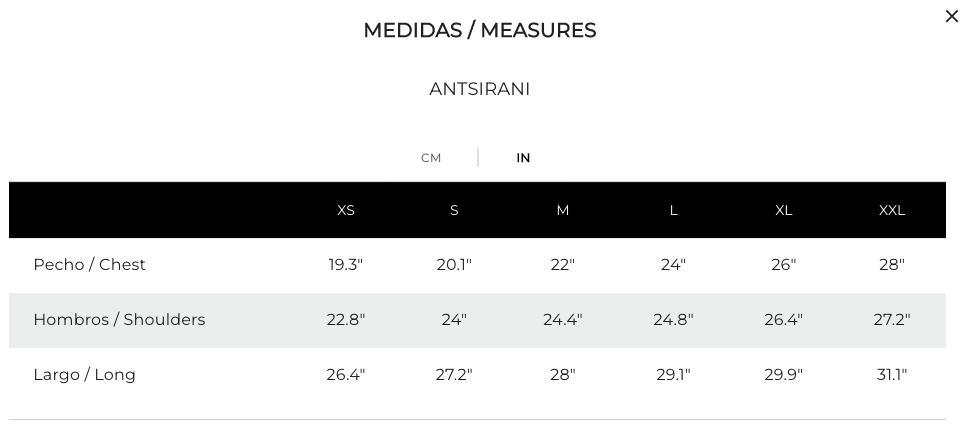Image resolution: width=969 pixels, height=432 pixels.
Task: Click the 19.3" chest value for XS
Action: [346, 265]
